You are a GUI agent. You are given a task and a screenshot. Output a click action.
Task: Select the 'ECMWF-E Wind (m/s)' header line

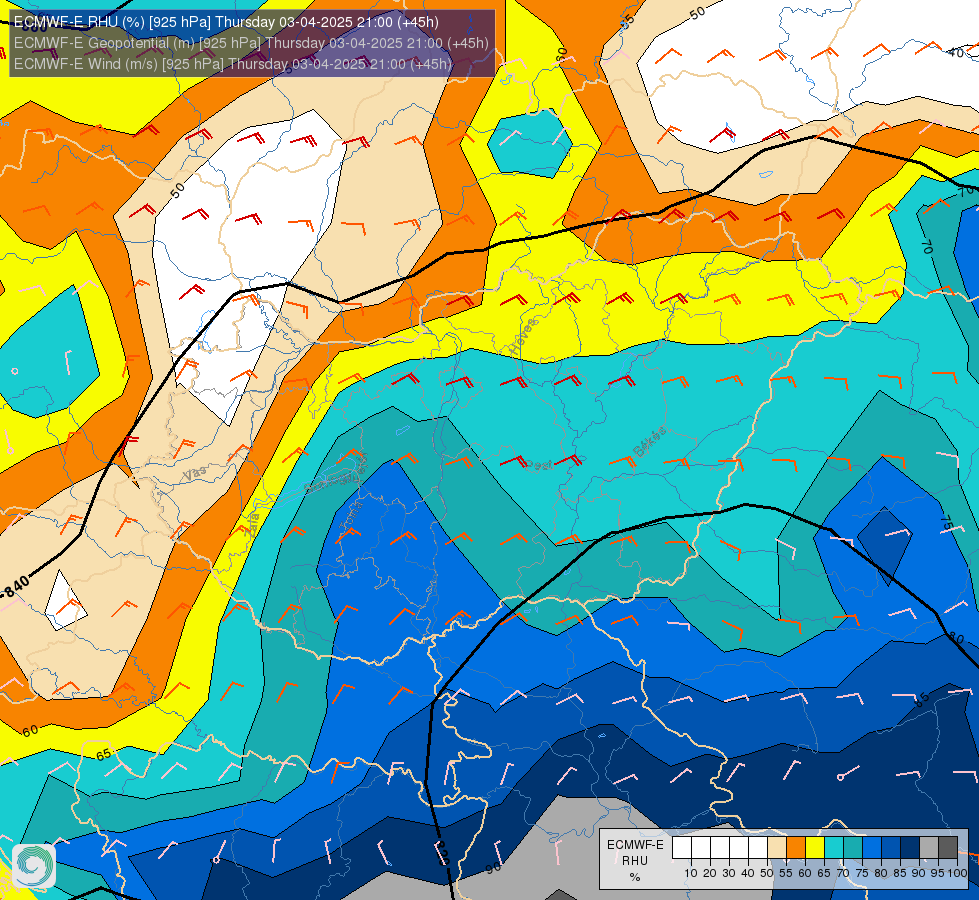(233, 64)
